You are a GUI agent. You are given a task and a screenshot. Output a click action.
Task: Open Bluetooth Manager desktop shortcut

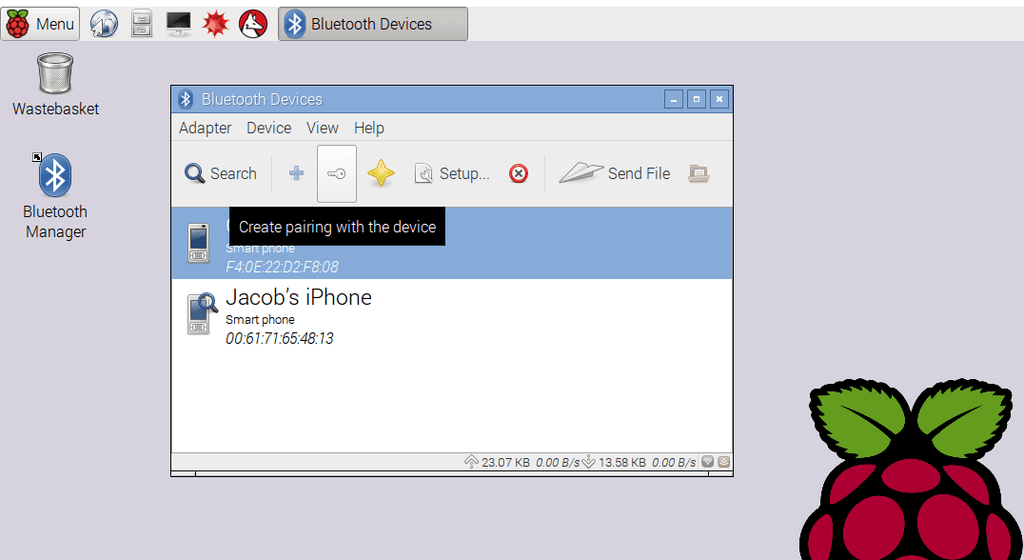(56, 196)
